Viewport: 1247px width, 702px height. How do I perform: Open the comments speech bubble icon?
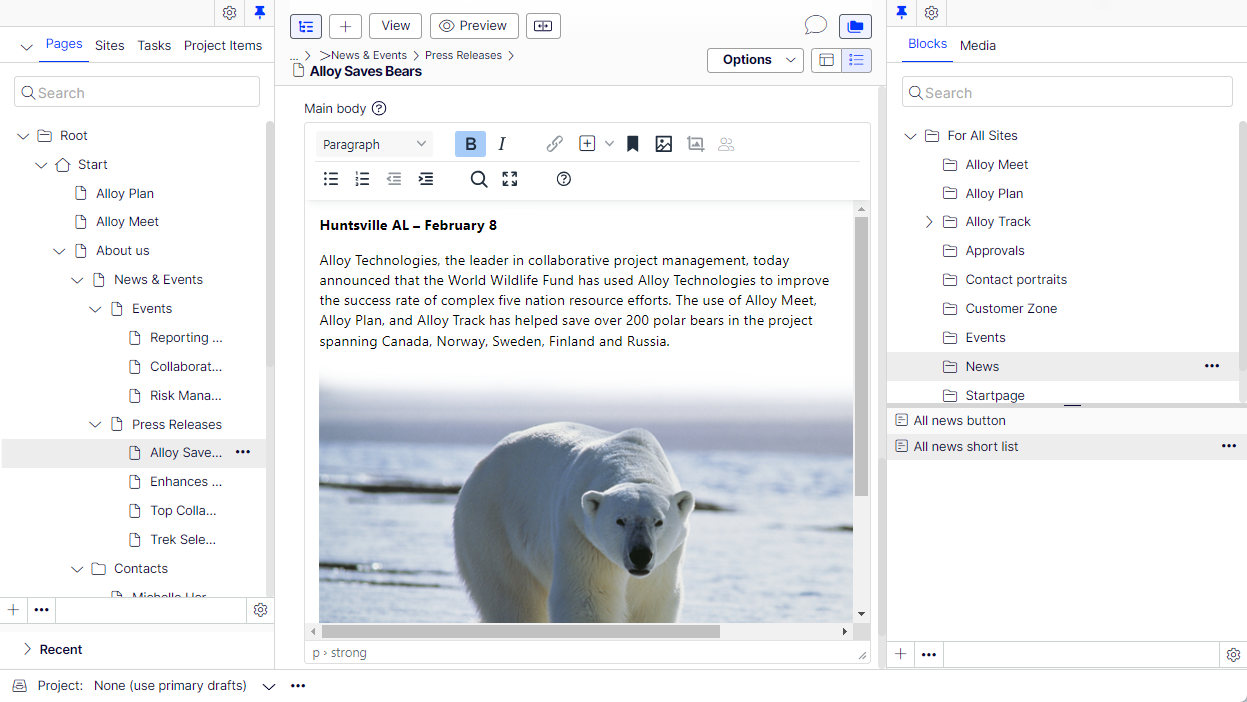click(x=816, y=26)
